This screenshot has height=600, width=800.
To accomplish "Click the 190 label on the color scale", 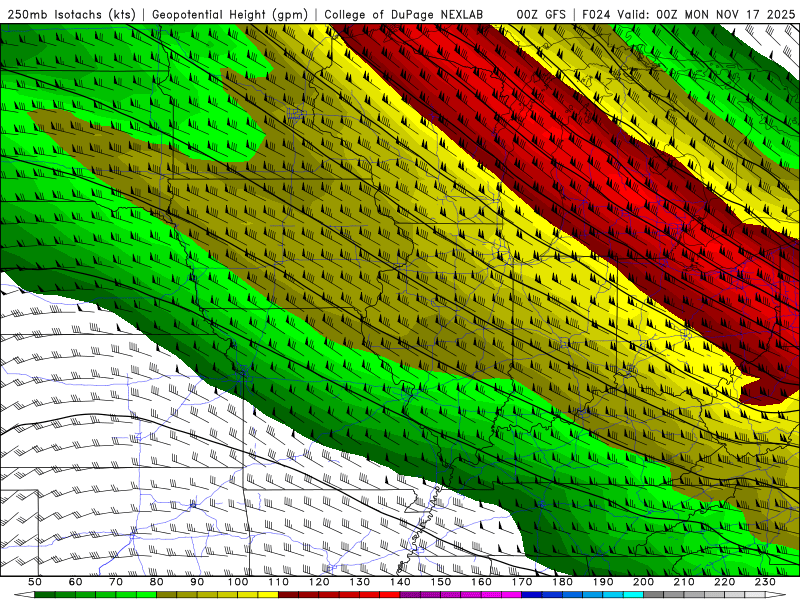I will (603, 582).
